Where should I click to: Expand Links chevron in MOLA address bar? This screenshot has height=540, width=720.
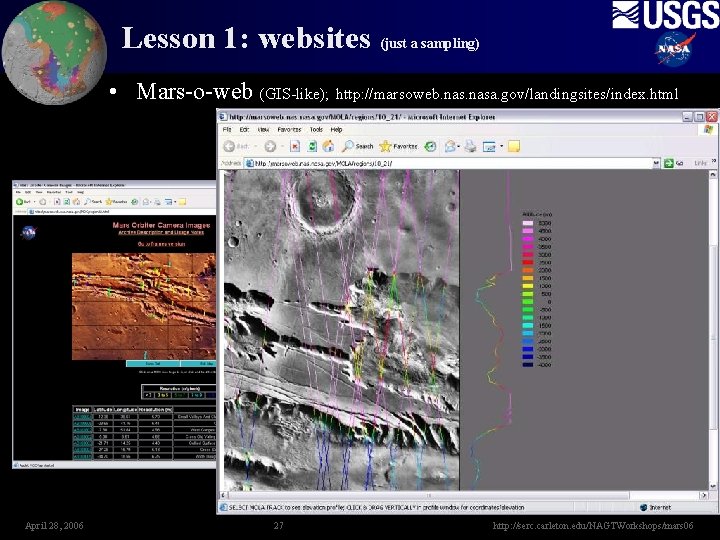(x=713, y=161)
